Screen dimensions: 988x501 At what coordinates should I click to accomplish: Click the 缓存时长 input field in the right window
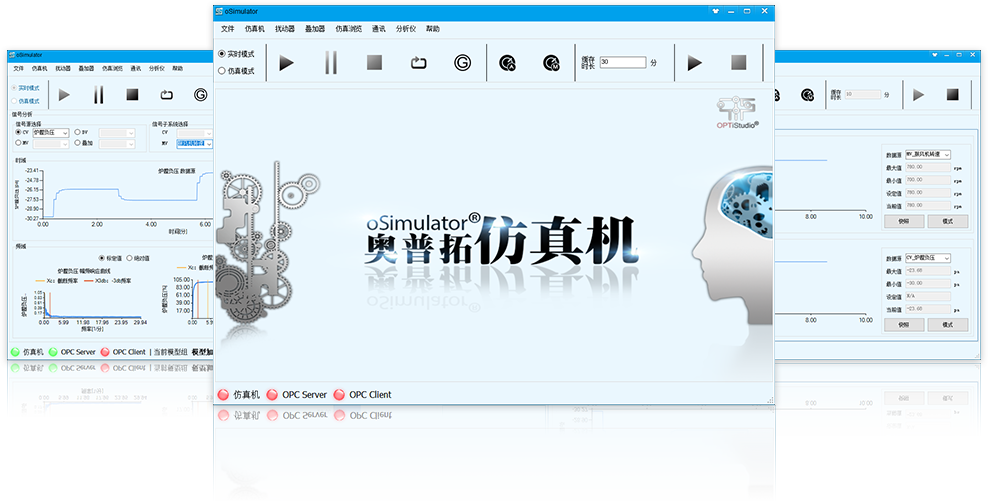(863, 95)
